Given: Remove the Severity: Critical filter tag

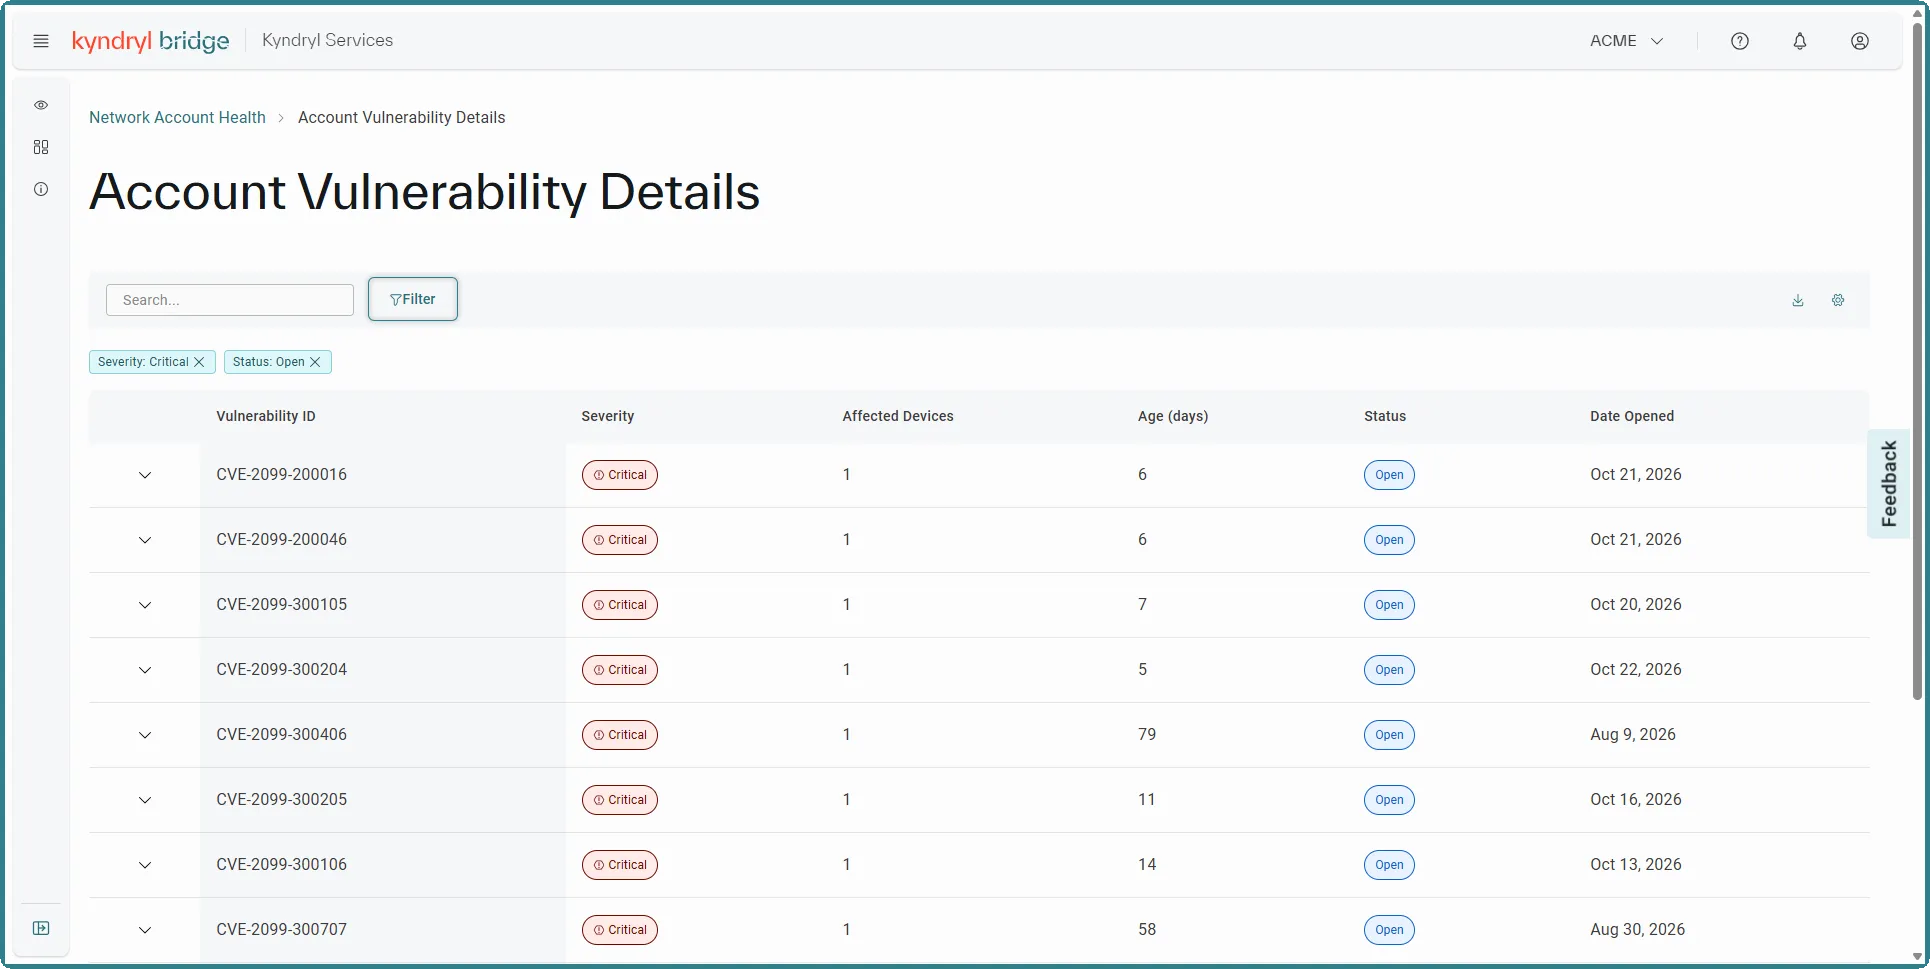Looking at the screenshot, I should tap(199, 362).
